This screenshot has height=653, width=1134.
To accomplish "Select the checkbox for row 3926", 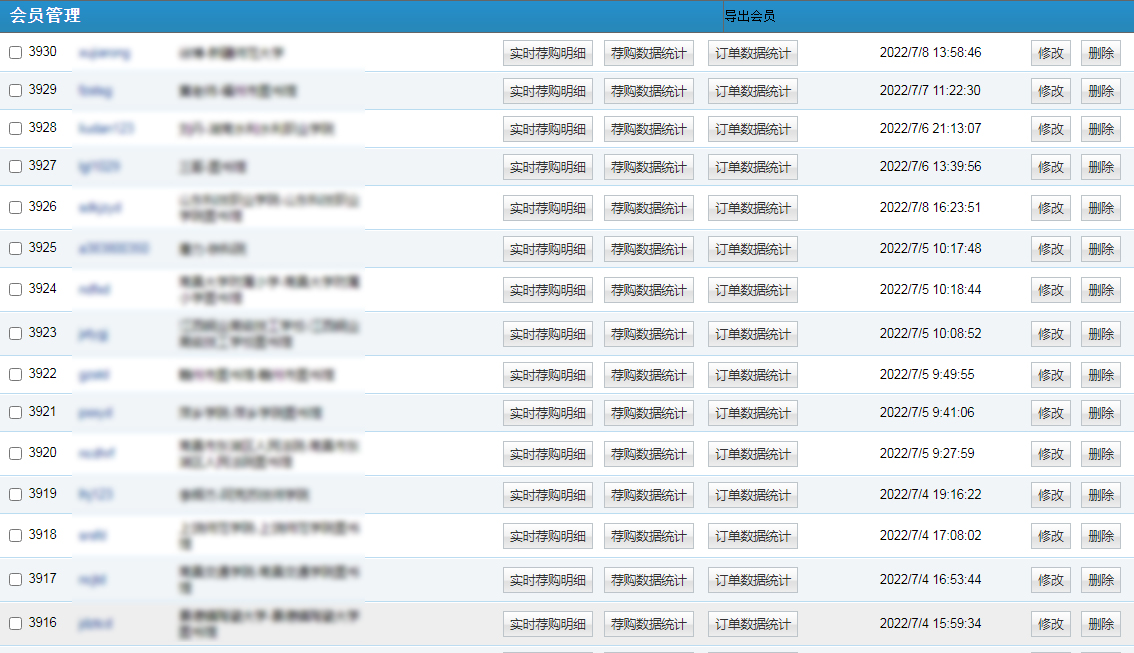I will pos(15,208).
